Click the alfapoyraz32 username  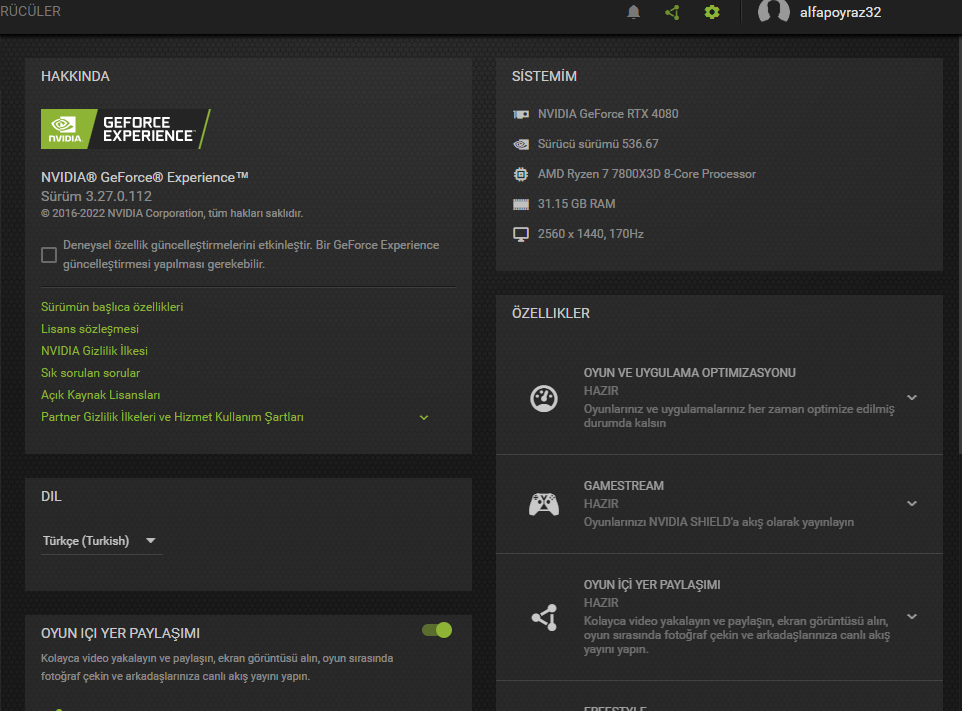[841, 12]
